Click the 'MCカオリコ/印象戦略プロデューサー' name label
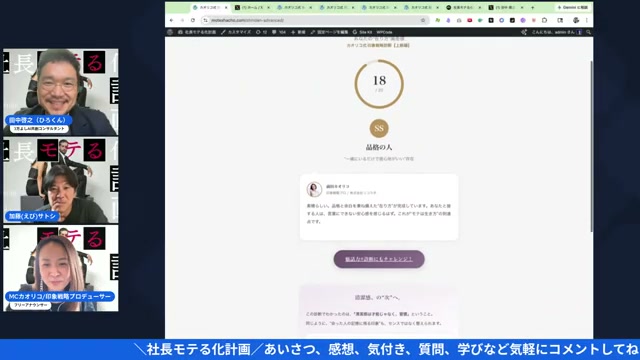The image size is (640, 360). pos(60,296)
